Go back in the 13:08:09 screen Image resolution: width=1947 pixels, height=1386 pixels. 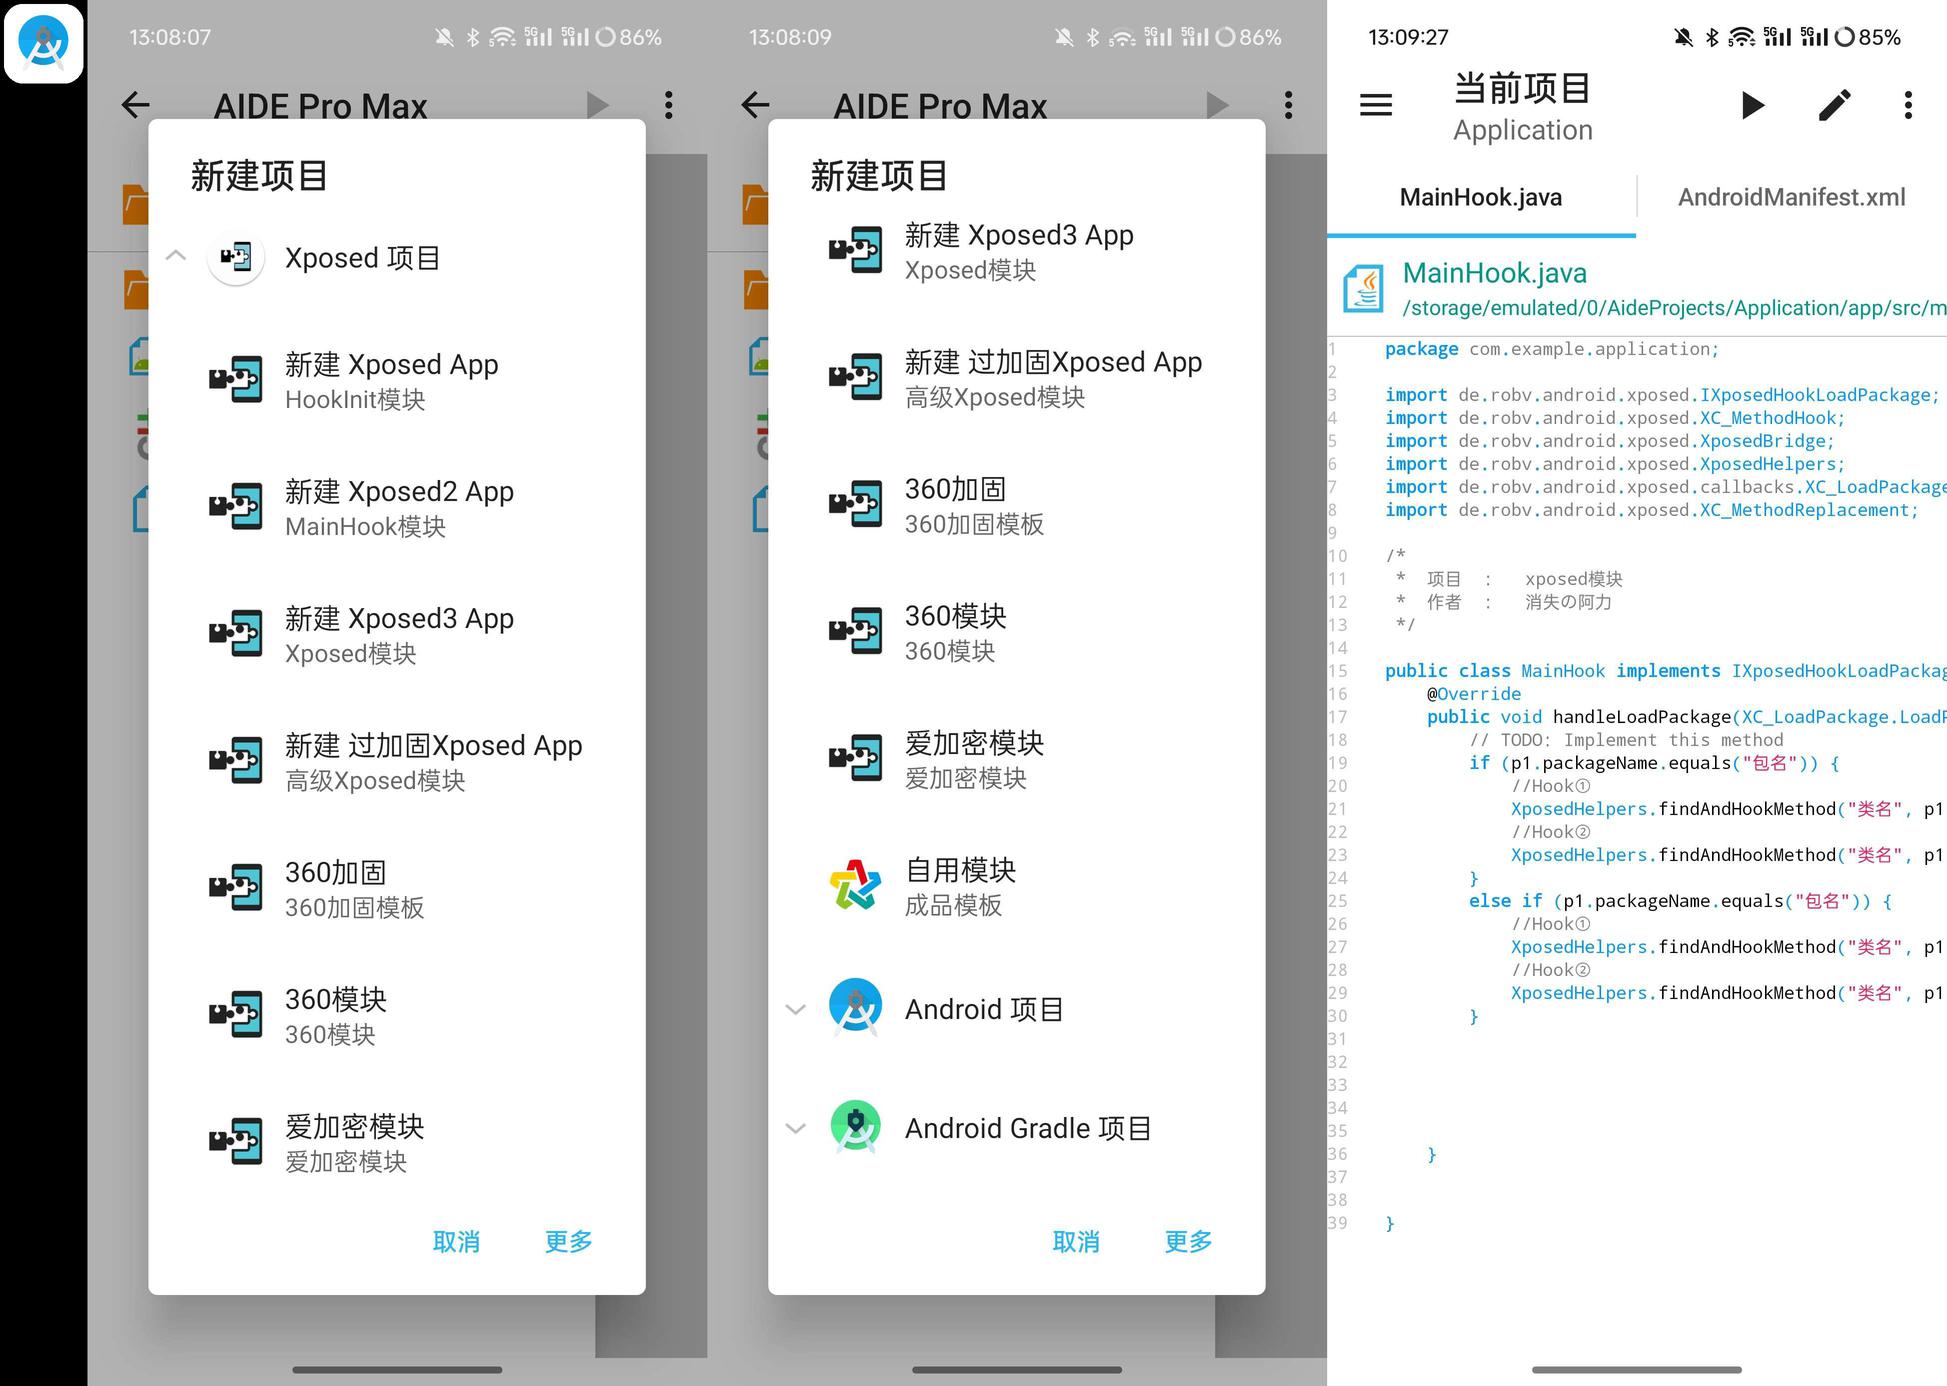coord(756,105)
